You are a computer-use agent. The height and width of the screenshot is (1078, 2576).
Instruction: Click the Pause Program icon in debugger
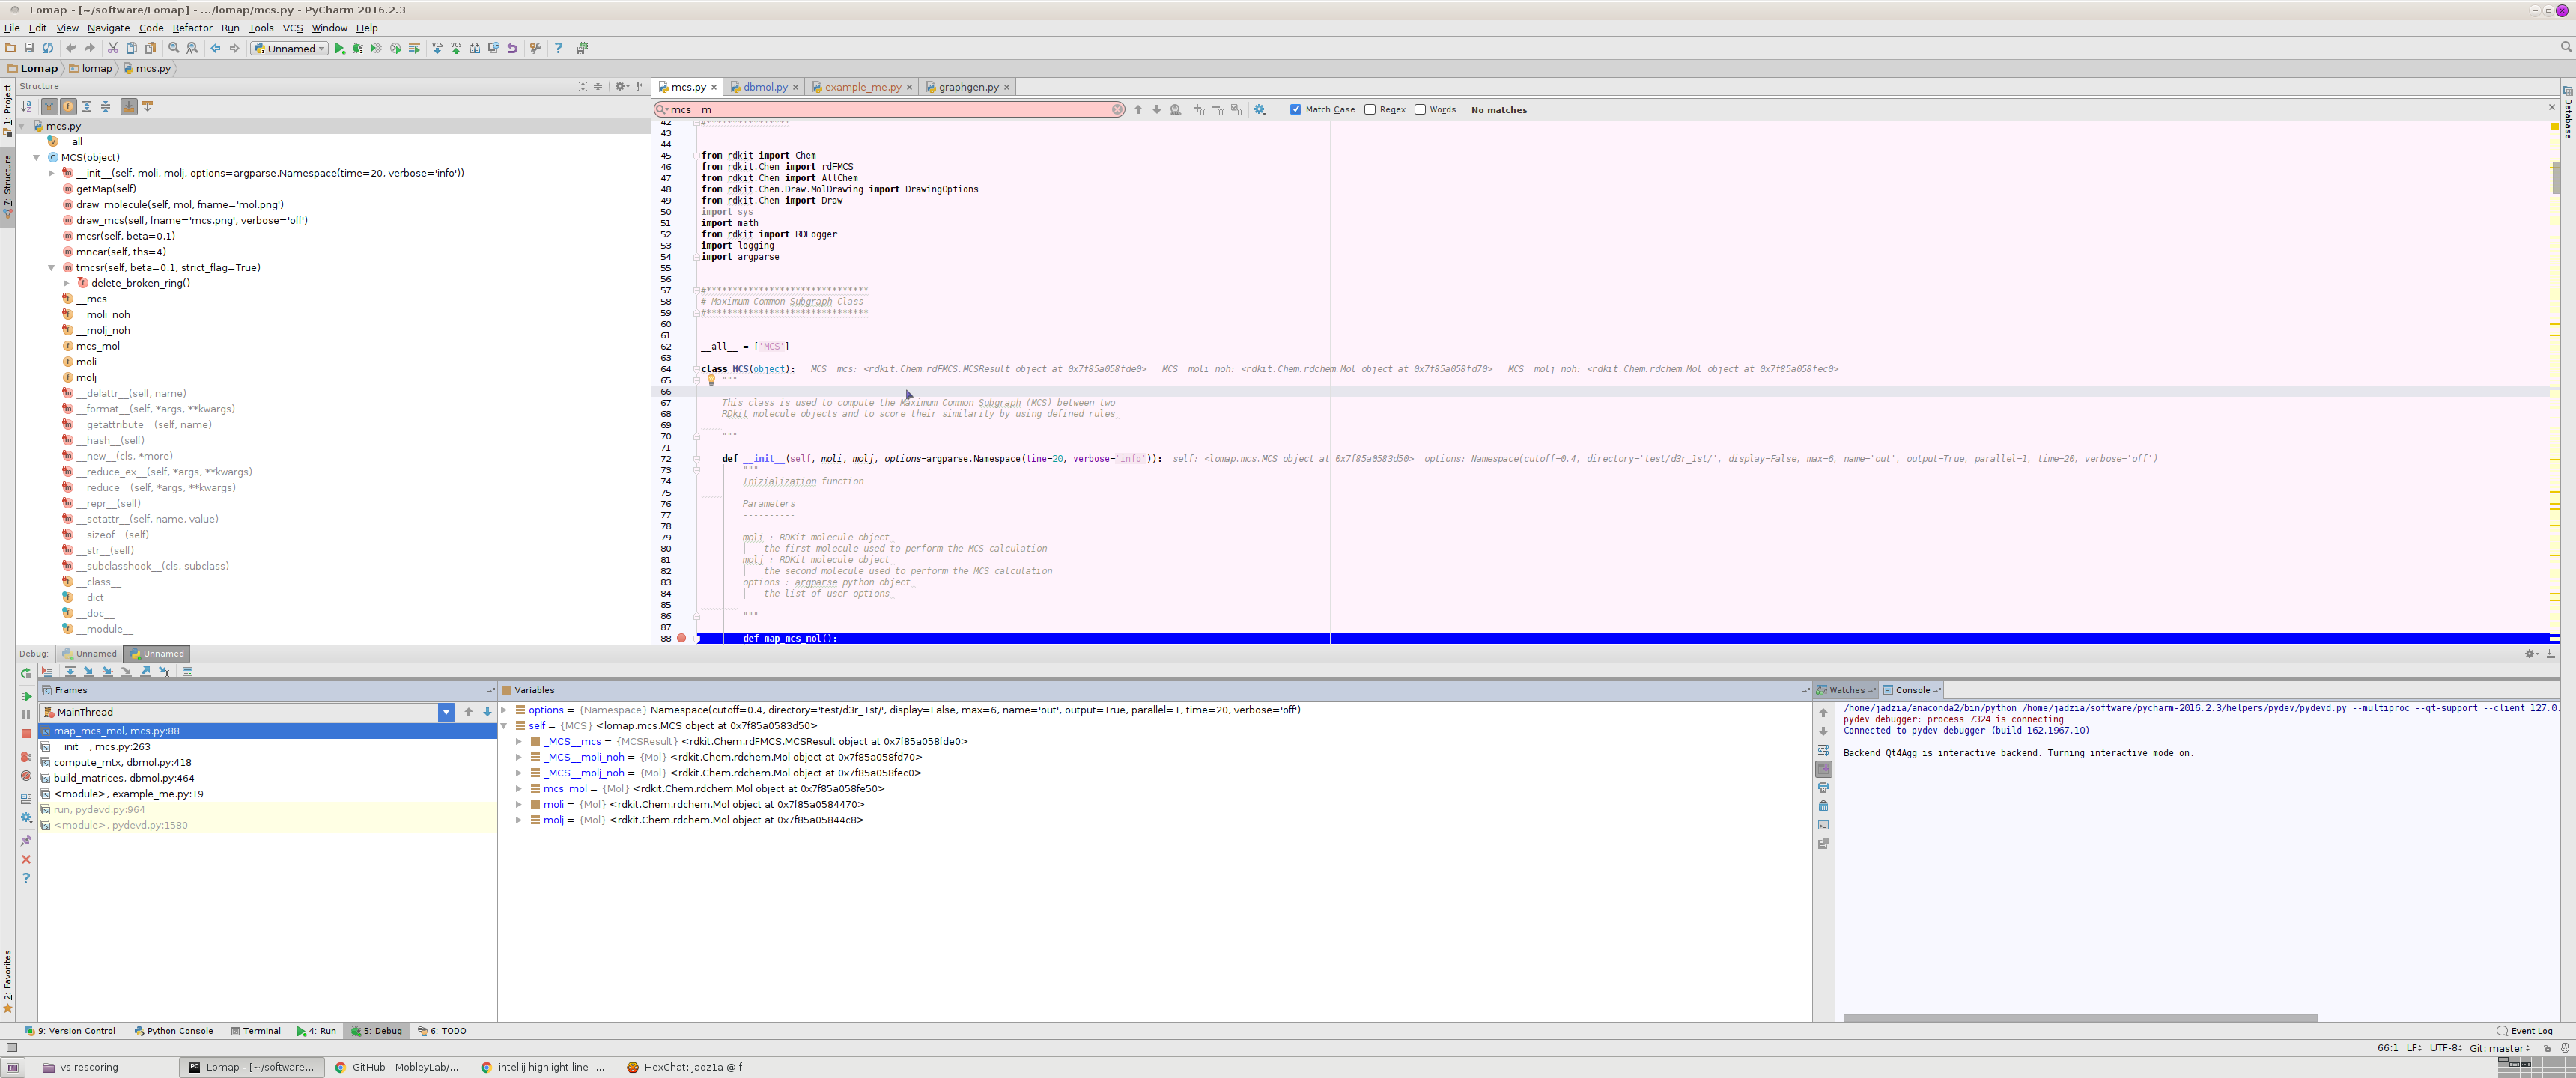[26, 715]
